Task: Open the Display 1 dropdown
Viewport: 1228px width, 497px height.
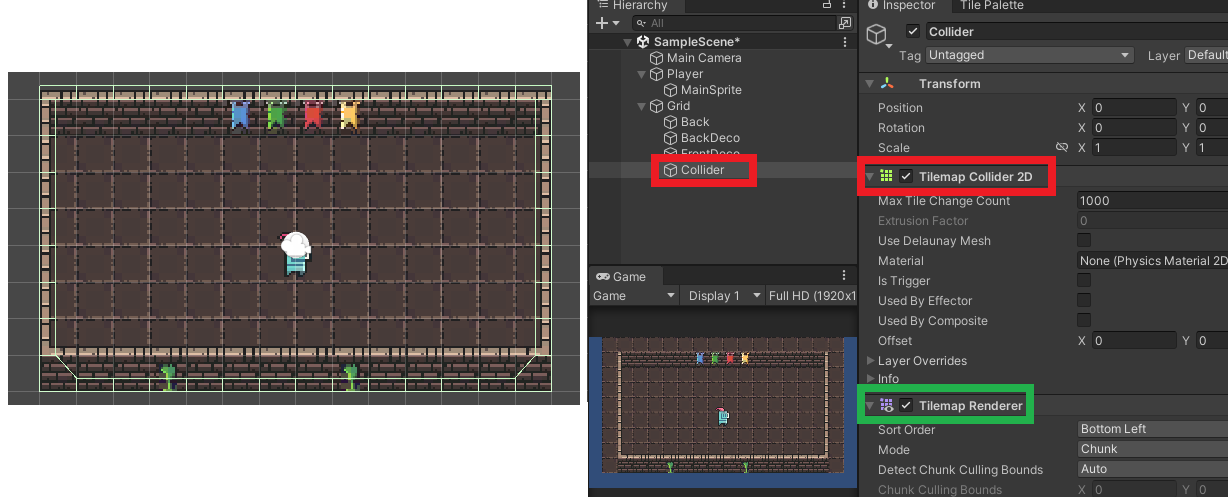Action: tap(721, 296)
